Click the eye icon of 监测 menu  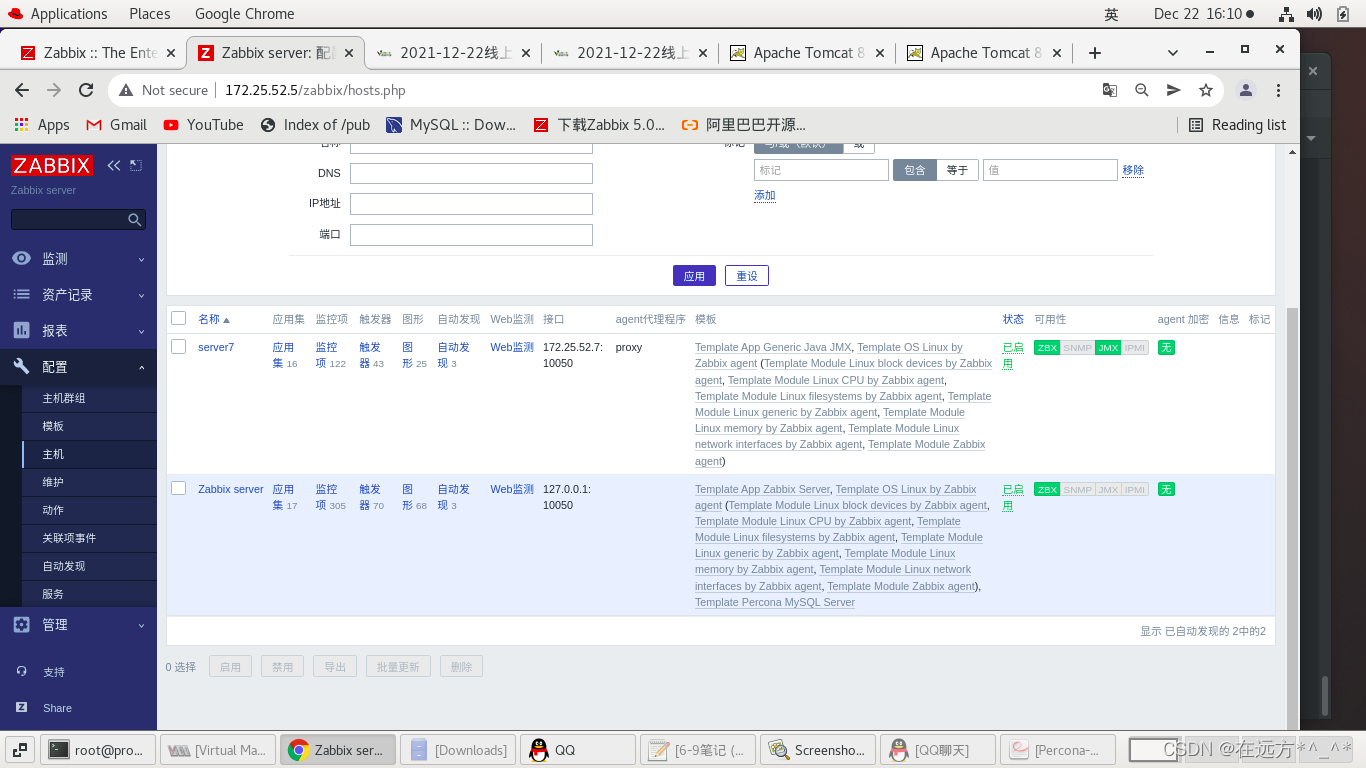pos(21,258)
